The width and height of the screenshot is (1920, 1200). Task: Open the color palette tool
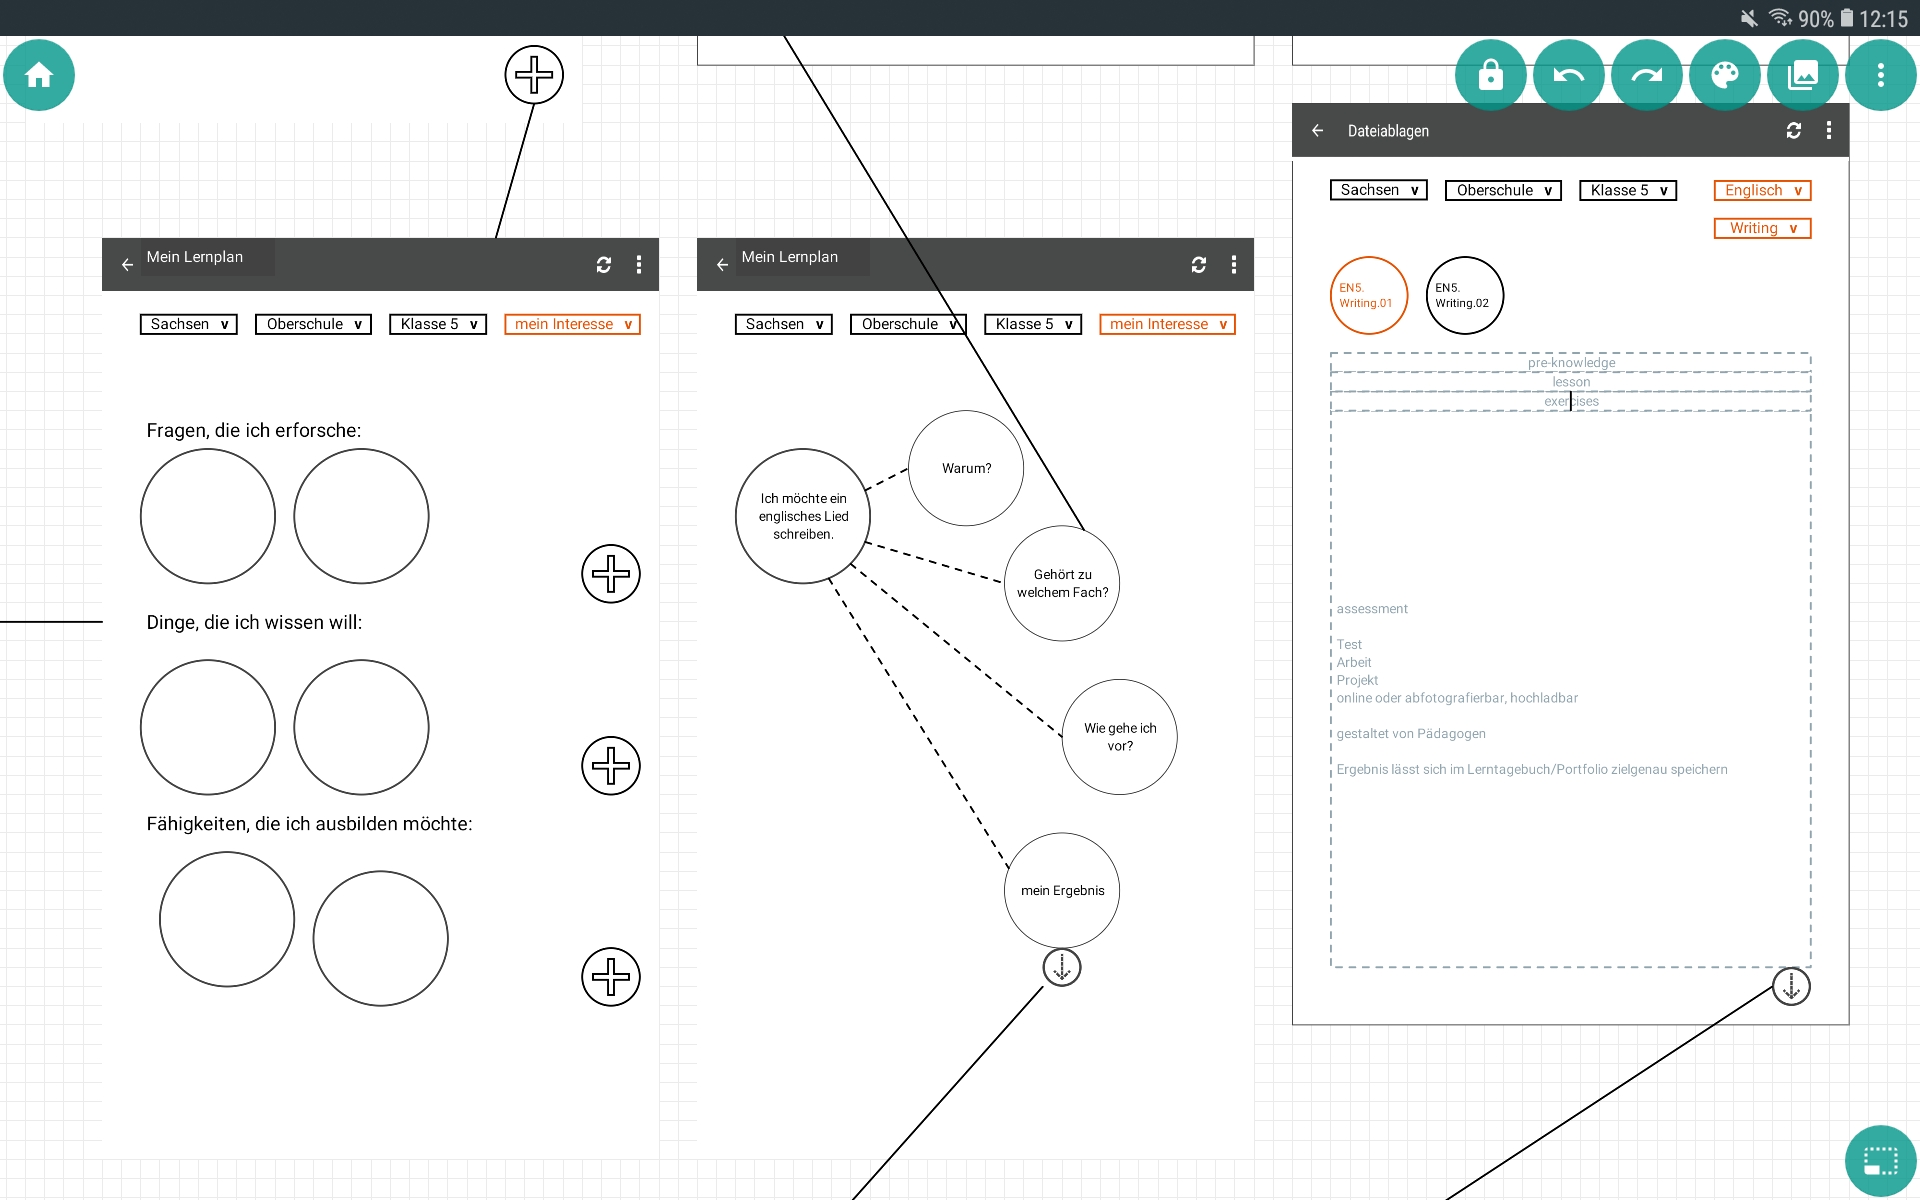[1724, 75]
